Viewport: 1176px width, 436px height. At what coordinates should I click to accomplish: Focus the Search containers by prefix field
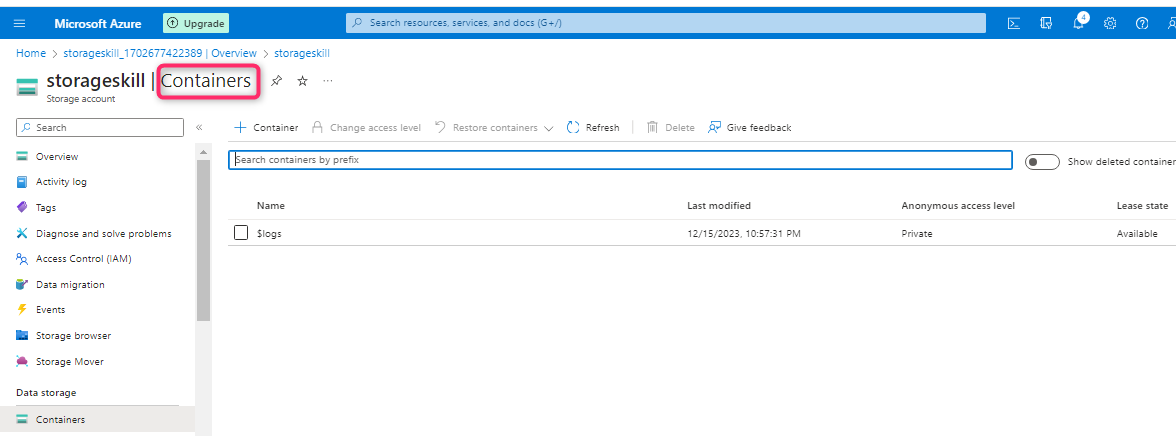pos(620,160)
